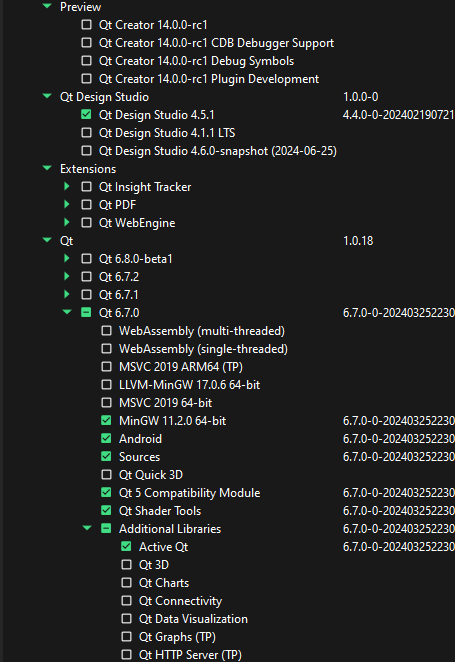Screen dimensions: 455x662
Task: Uncheck MinGW 11.2.0 64-bit
Action: (106, 421)
